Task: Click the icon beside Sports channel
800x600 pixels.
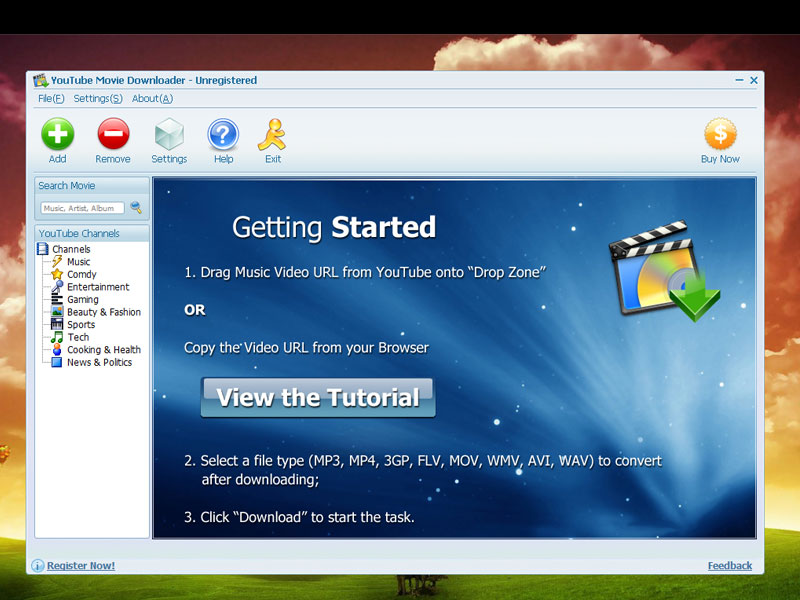Action: [x=57, y=324]
